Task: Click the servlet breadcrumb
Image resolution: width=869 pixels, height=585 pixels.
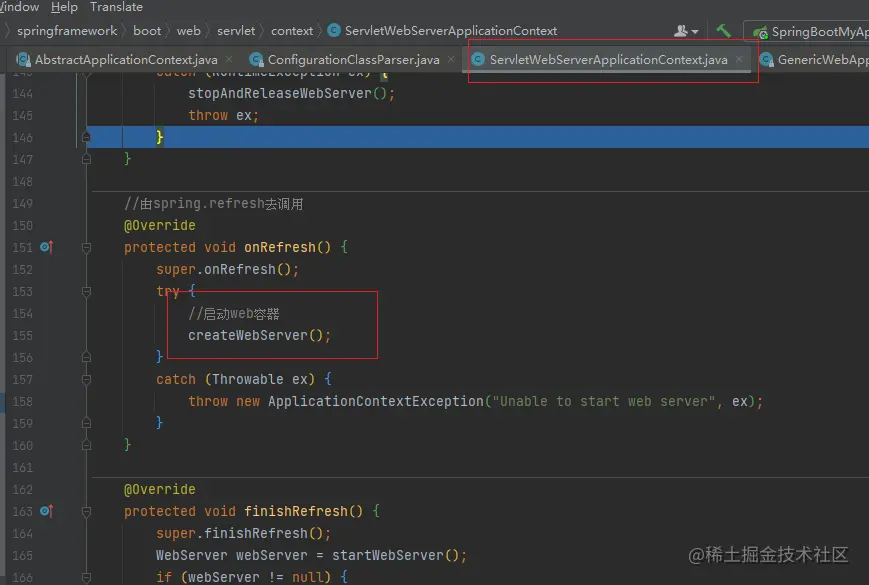Action: [236, 30]
